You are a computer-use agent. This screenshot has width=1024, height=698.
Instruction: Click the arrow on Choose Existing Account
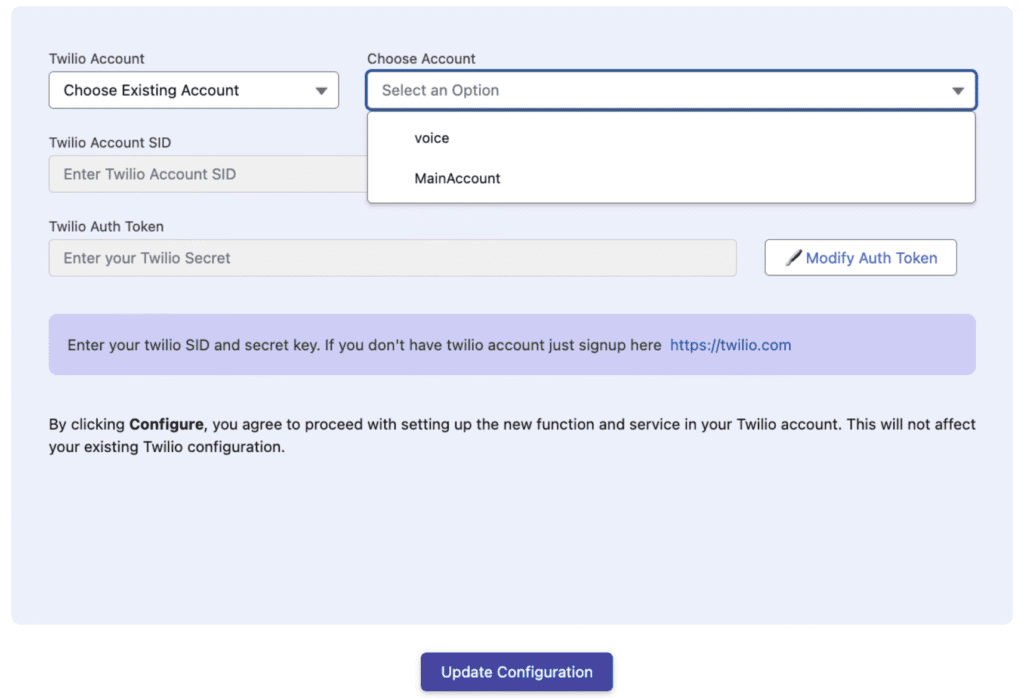pyautogui.click(x=321, y=91)
